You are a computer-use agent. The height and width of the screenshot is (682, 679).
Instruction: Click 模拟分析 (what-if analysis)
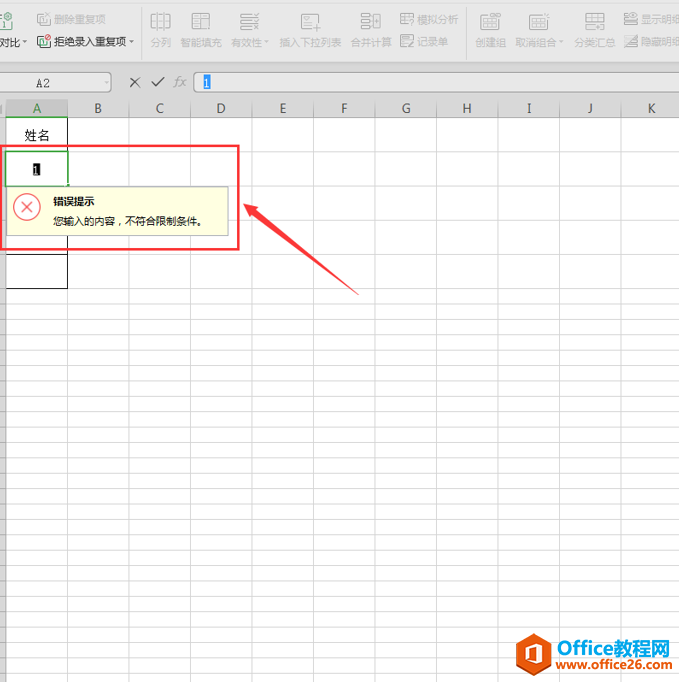[x=429, y=19]
